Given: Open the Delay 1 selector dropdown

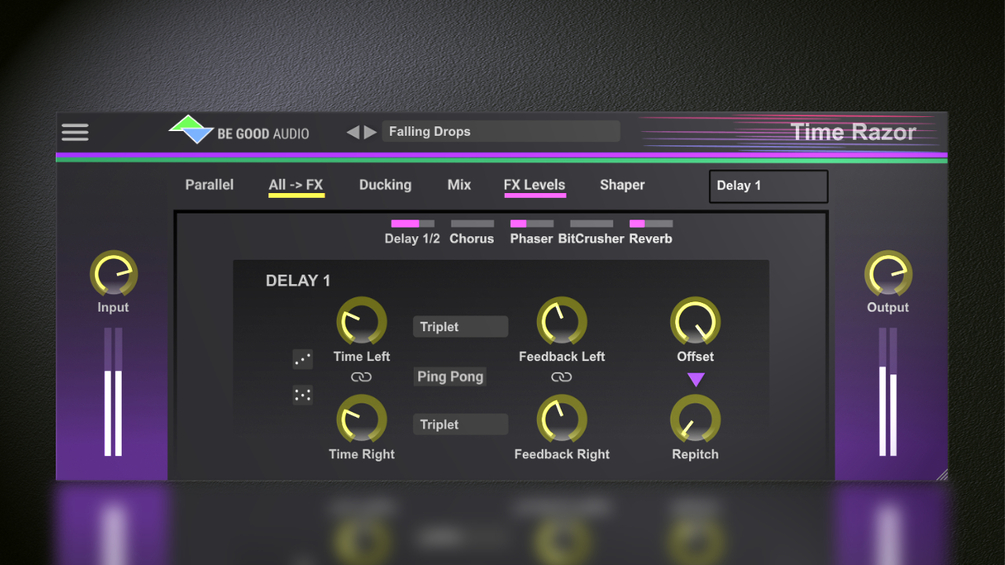Looking at the screenshot, I should [x=768, y=186].
